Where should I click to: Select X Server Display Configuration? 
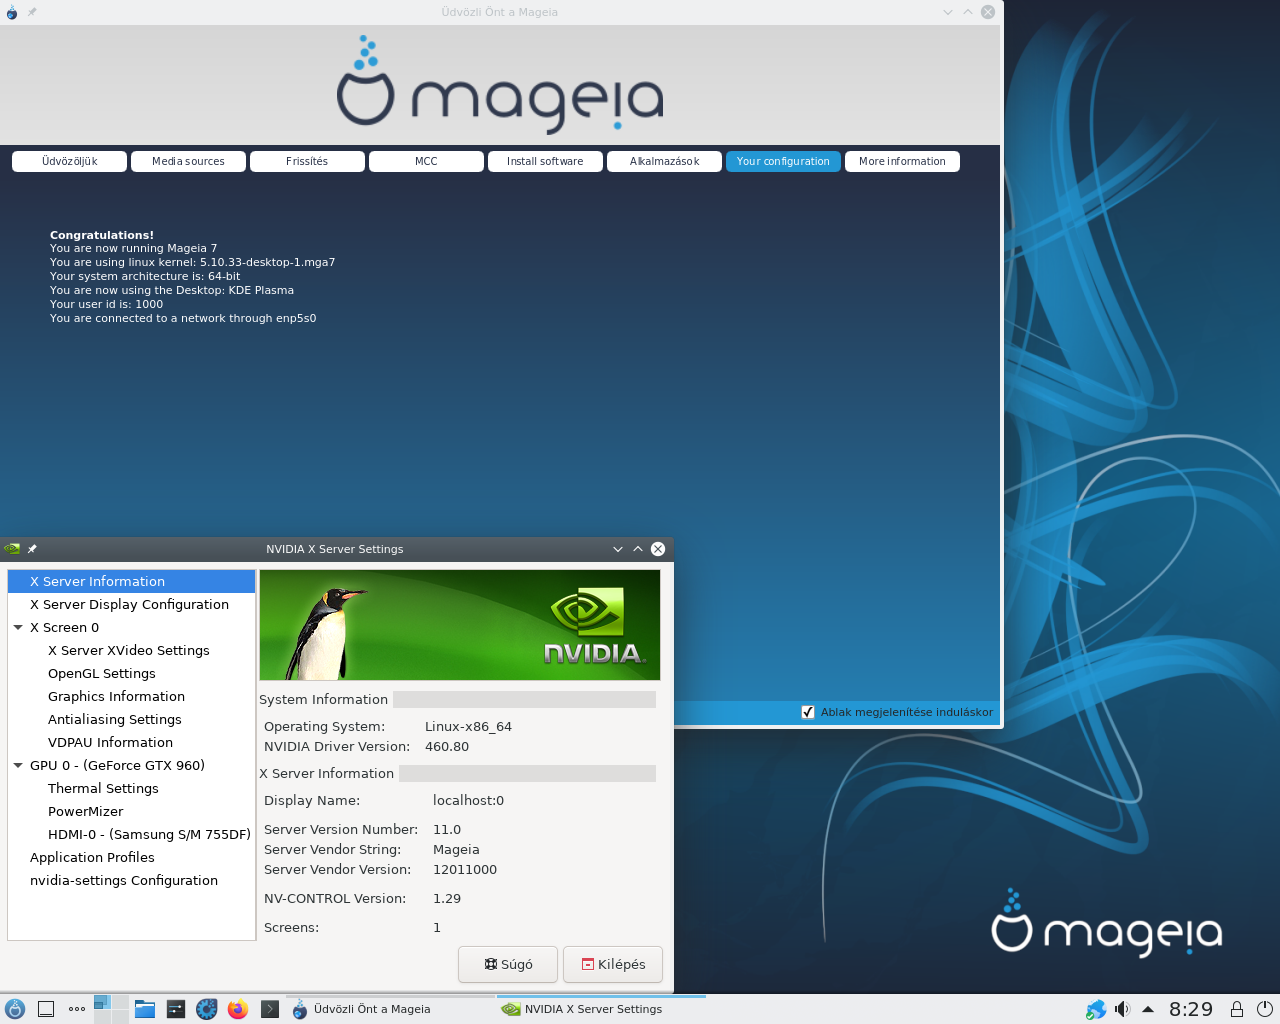[x=131, y=604]
